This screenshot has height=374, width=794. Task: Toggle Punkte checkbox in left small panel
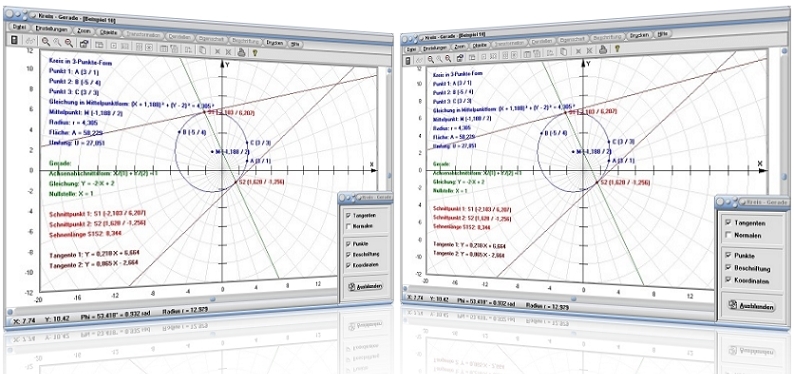348,244
